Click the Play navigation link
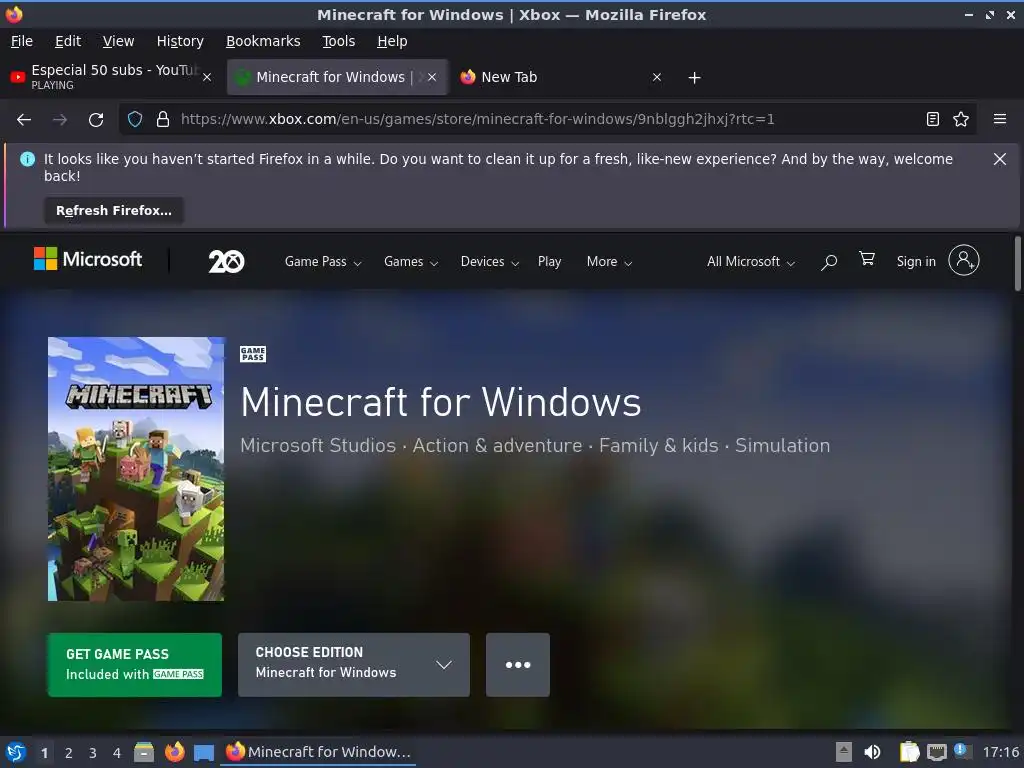This screenshot has height=768, width=1024. pyautogui.click(x=549, y=262)
